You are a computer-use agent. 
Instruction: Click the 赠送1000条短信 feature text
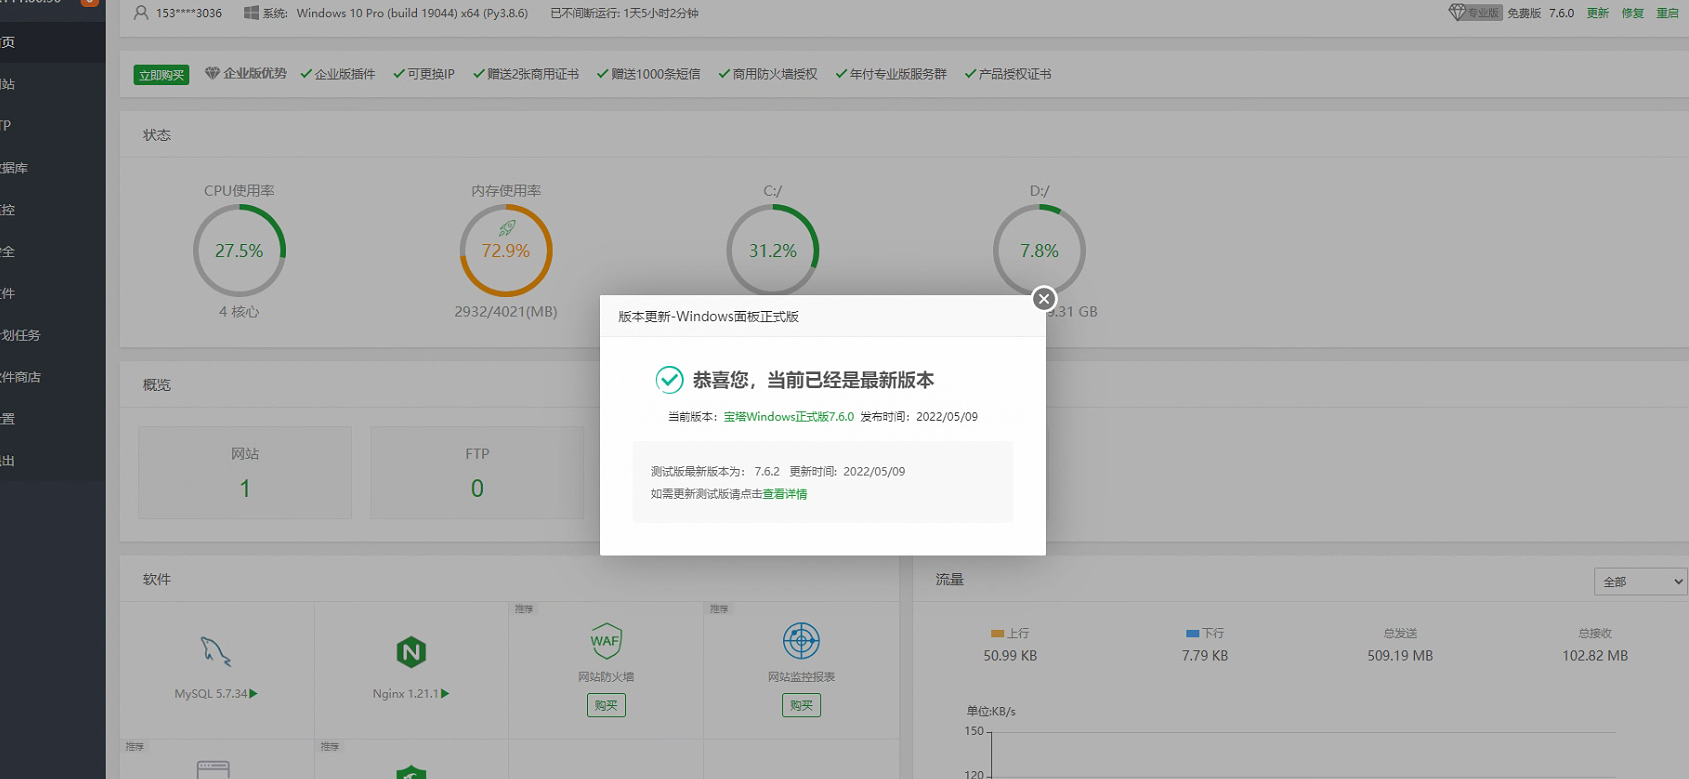(x=656, y=74)
